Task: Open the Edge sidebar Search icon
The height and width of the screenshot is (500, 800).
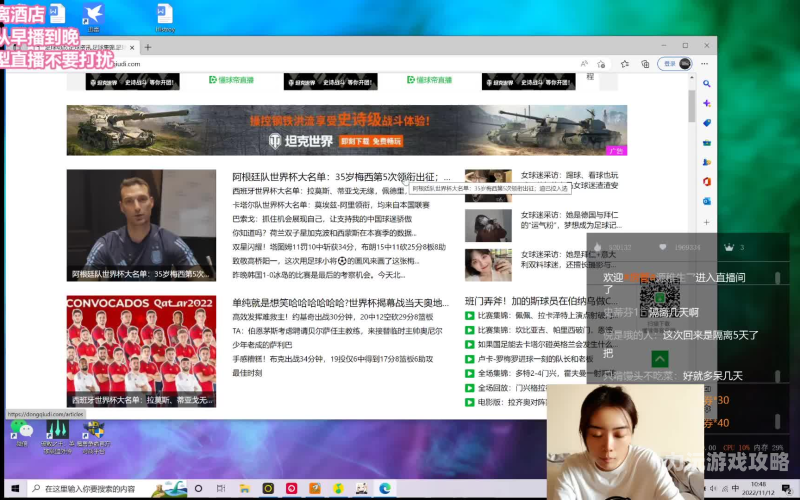Action: coord(707,84)
